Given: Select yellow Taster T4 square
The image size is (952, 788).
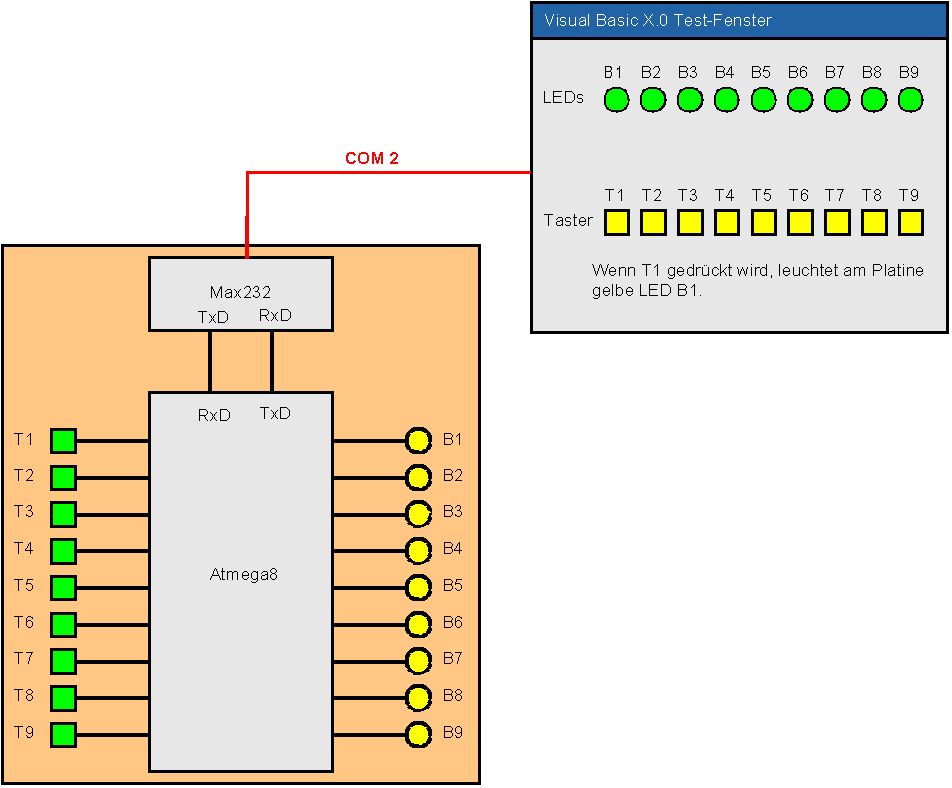Looking at the screenshot, I should (x=727, y=222).
